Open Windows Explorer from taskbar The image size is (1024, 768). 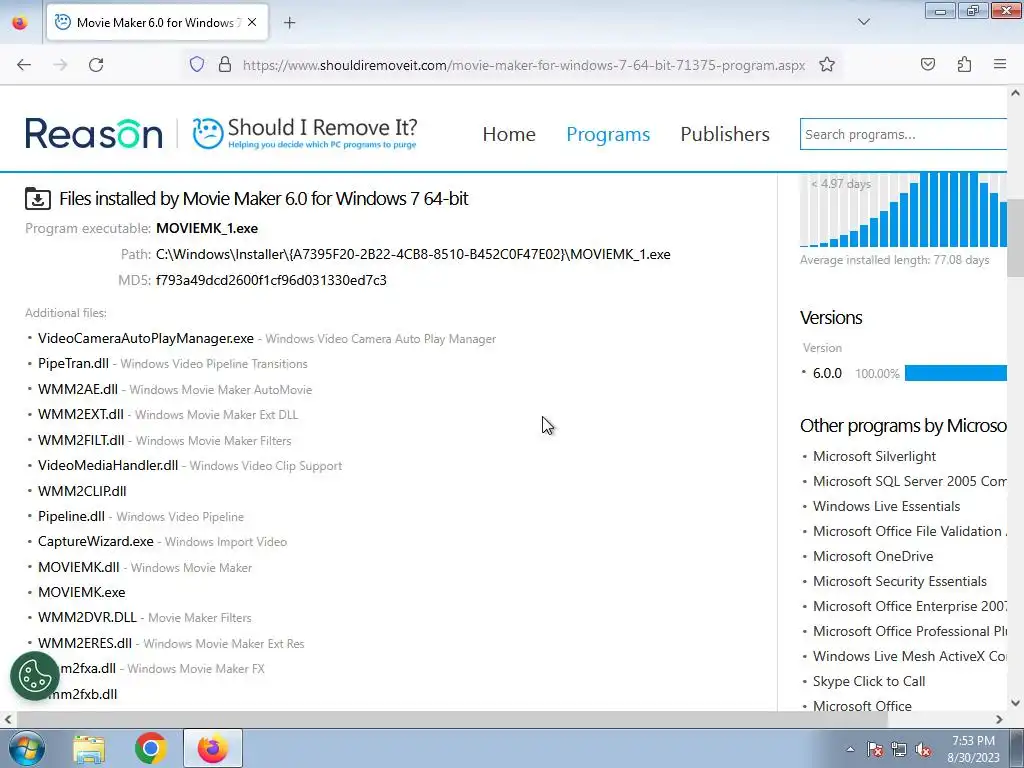point(89,748)
